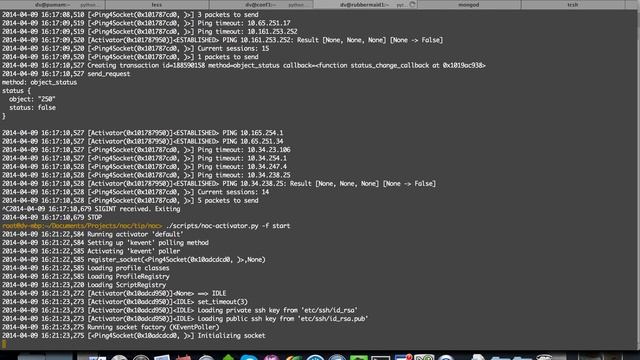Click the 'STOP' log line
The height and width of the screenshot is (360, 640).
(52, 218)
